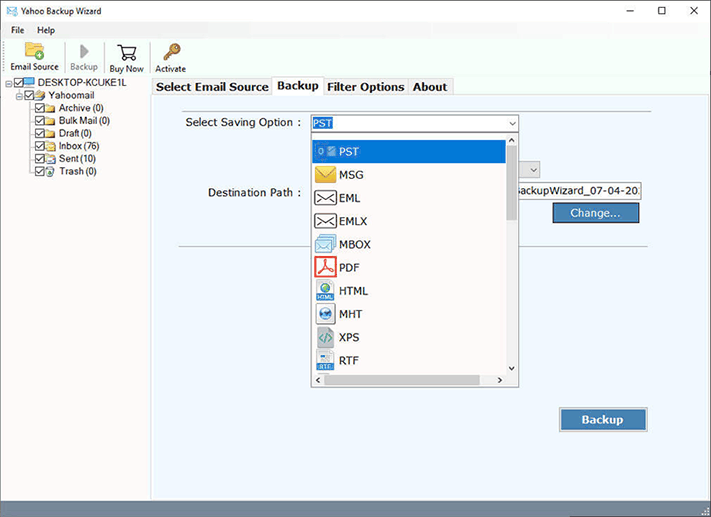The height and width of the screenshot is (517, 711).
Task: Collapse the Yahoomail tree node
Action: click(x=20, y=95)
